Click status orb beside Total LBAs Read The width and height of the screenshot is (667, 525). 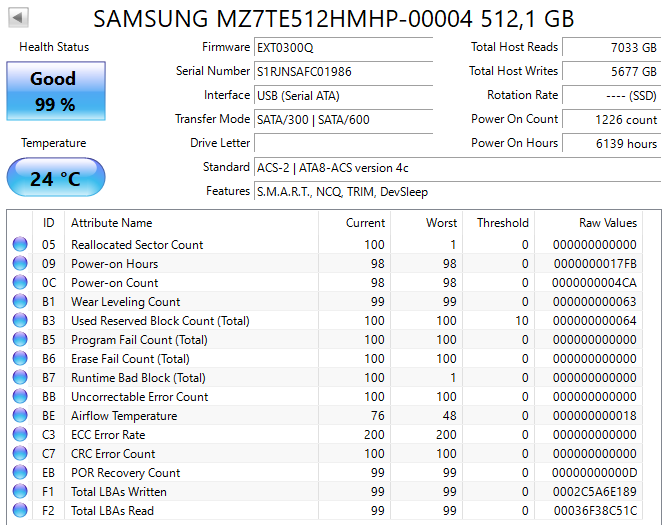coord(20,511)
